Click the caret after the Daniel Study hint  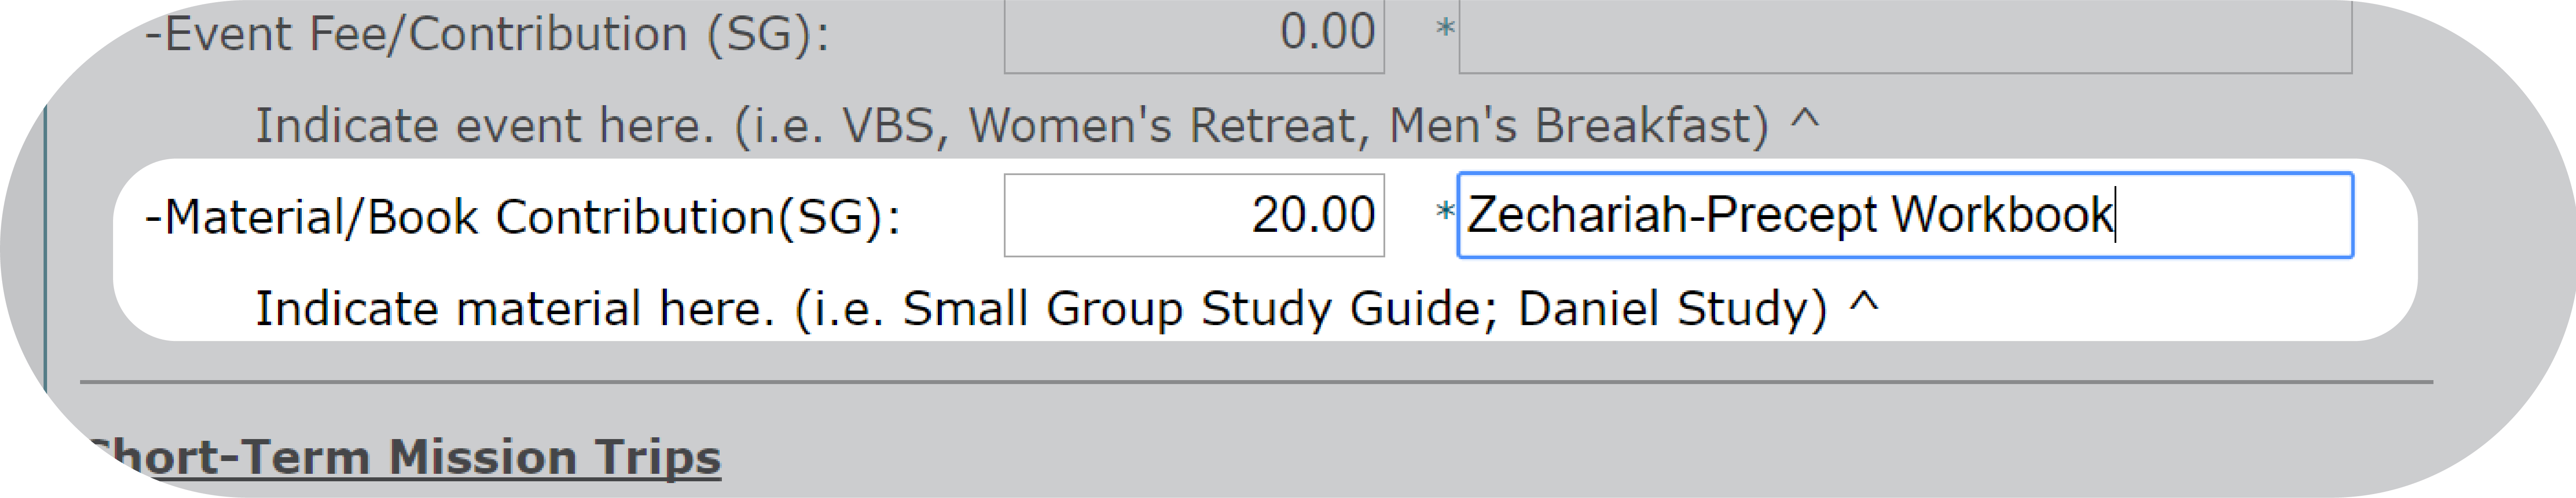point(1863,303)
